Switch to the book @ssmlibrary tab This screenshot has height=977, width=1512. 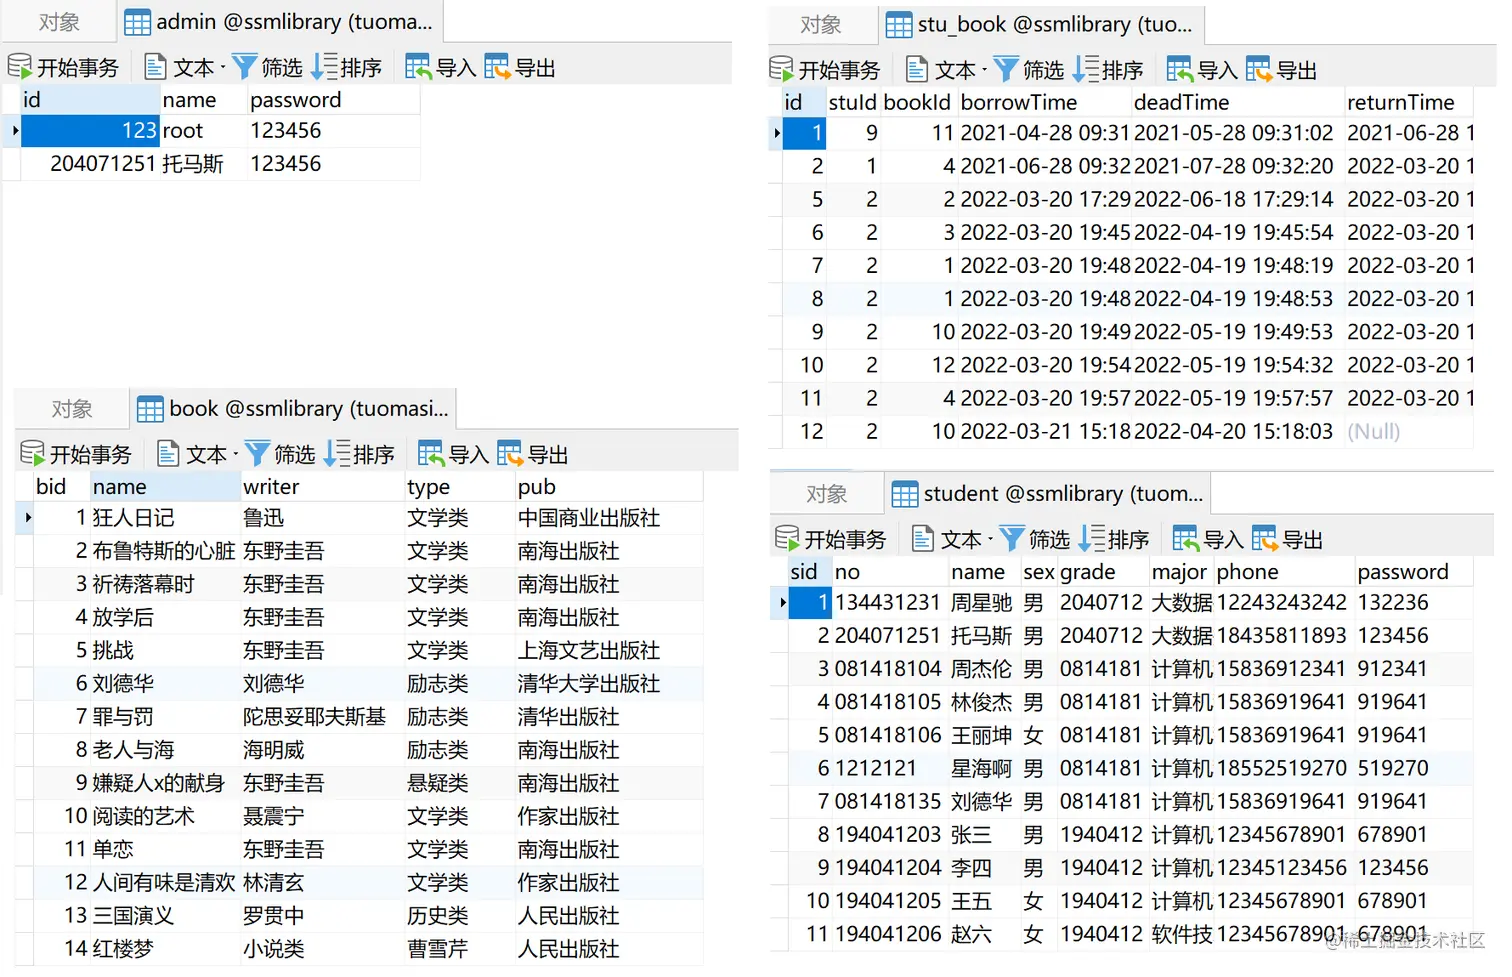pyautogui.click(x=294, y=409)
